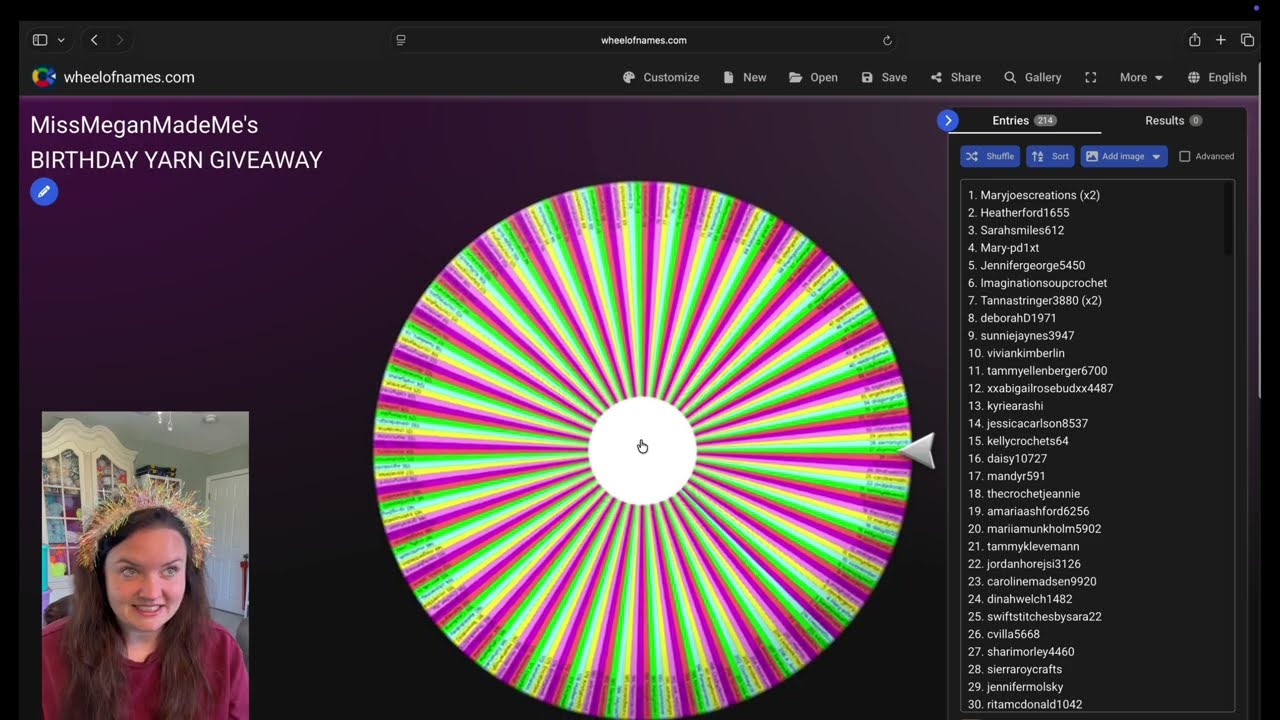Expand the Add image dropdown arrow
This screenshot has width=1280, height=720.
(1157, 156)
